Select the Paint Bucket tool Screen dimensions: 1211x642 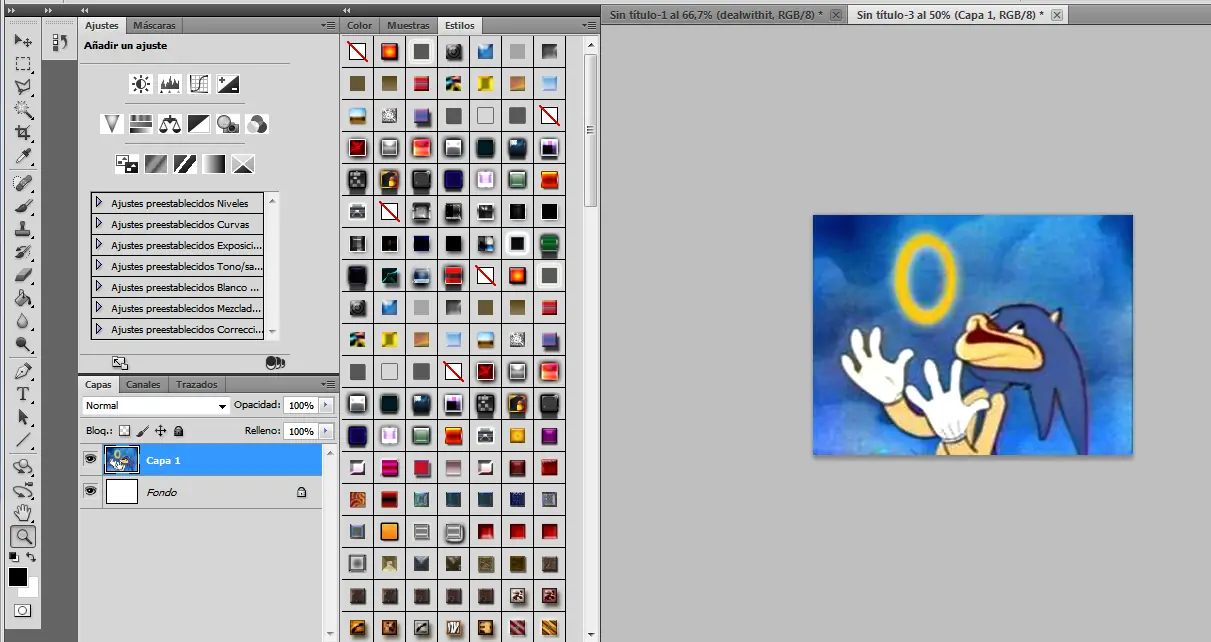click(23, 298)
